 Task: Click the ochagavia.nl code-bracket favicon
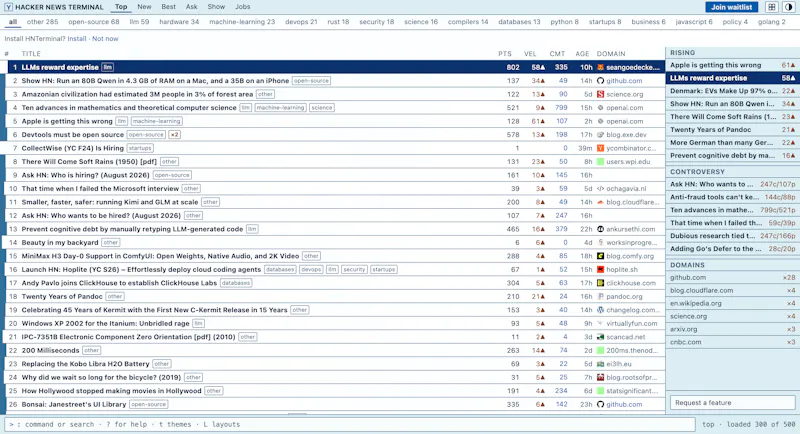click(x=601, y=189)
